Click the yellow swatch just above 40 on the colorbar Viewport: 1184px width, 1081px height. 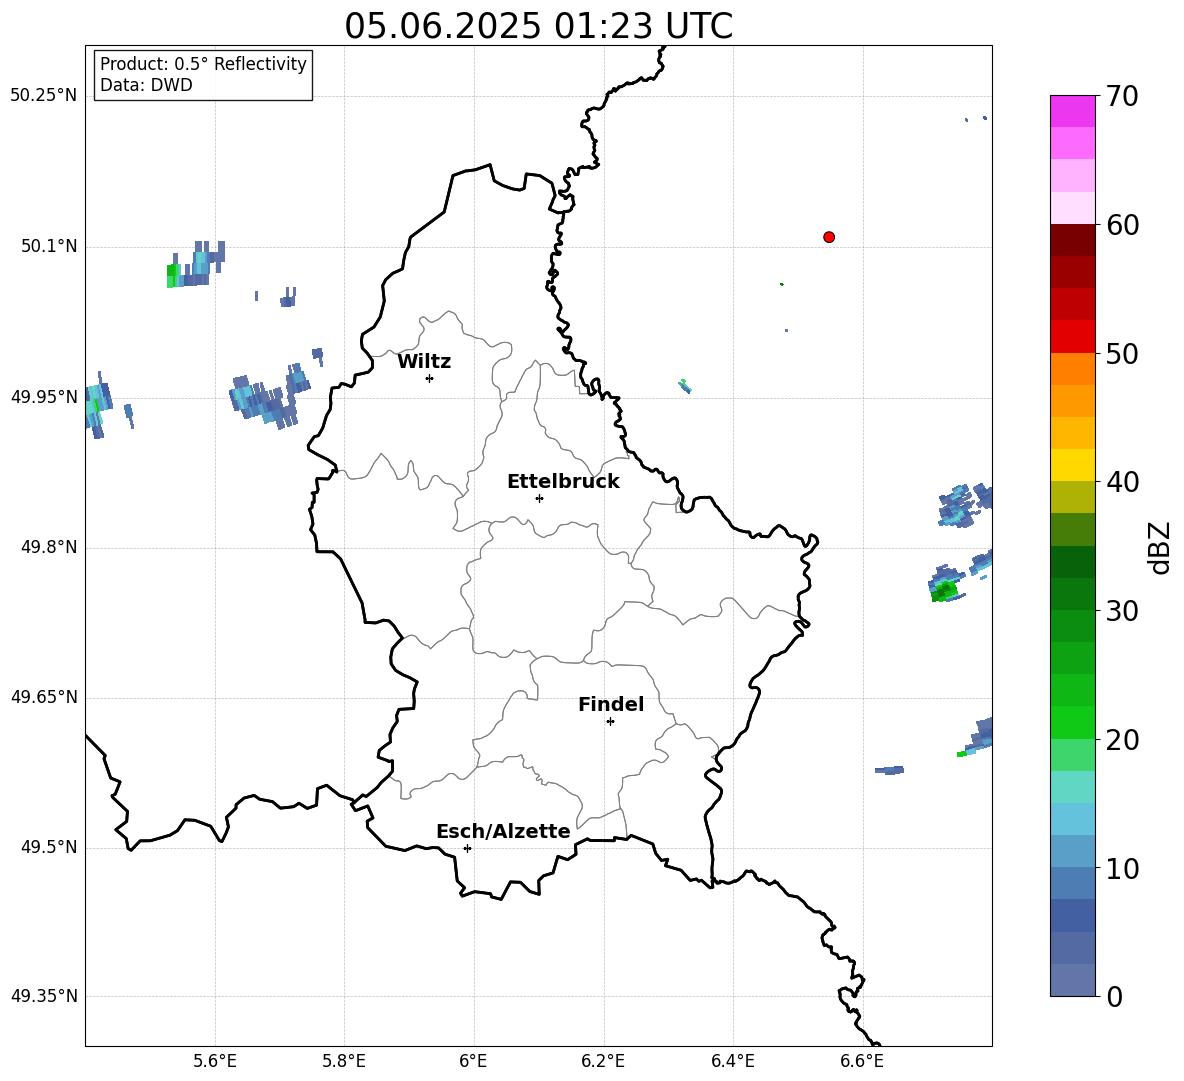click(1072, 465)
